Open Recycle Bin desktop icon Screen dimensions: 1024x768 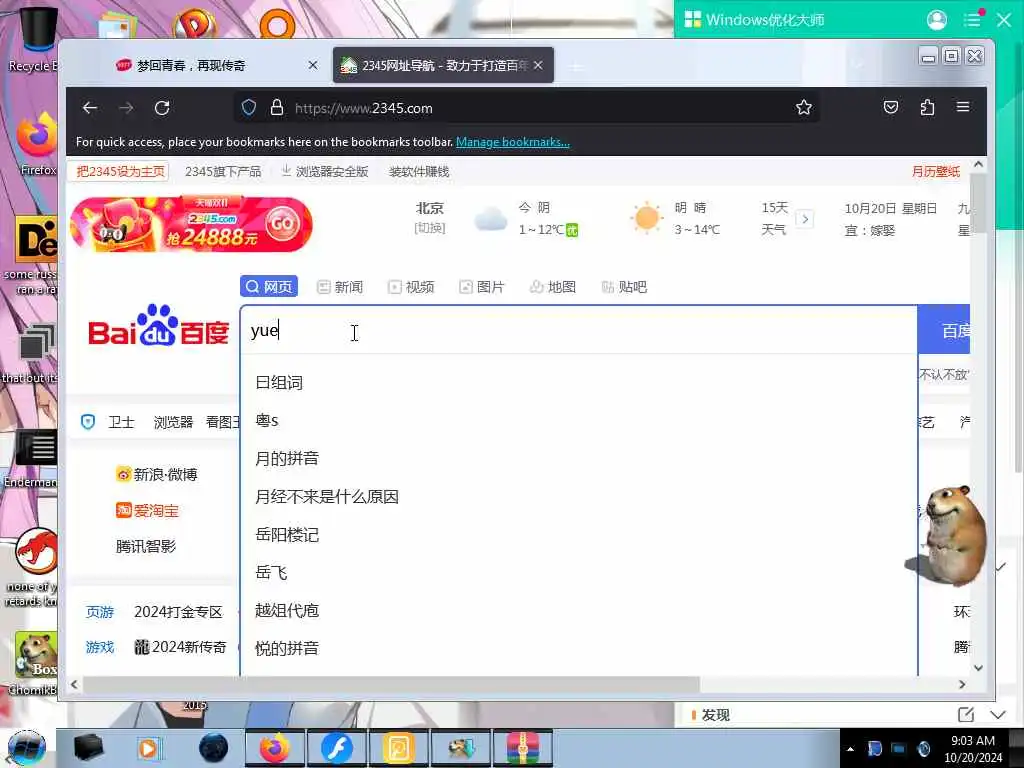point(36,39)
